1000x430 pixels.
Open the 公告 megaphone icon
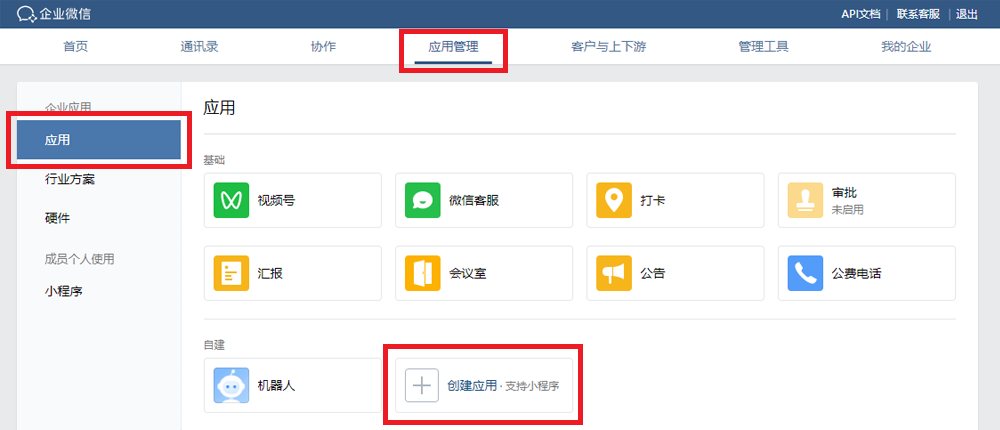614,273
